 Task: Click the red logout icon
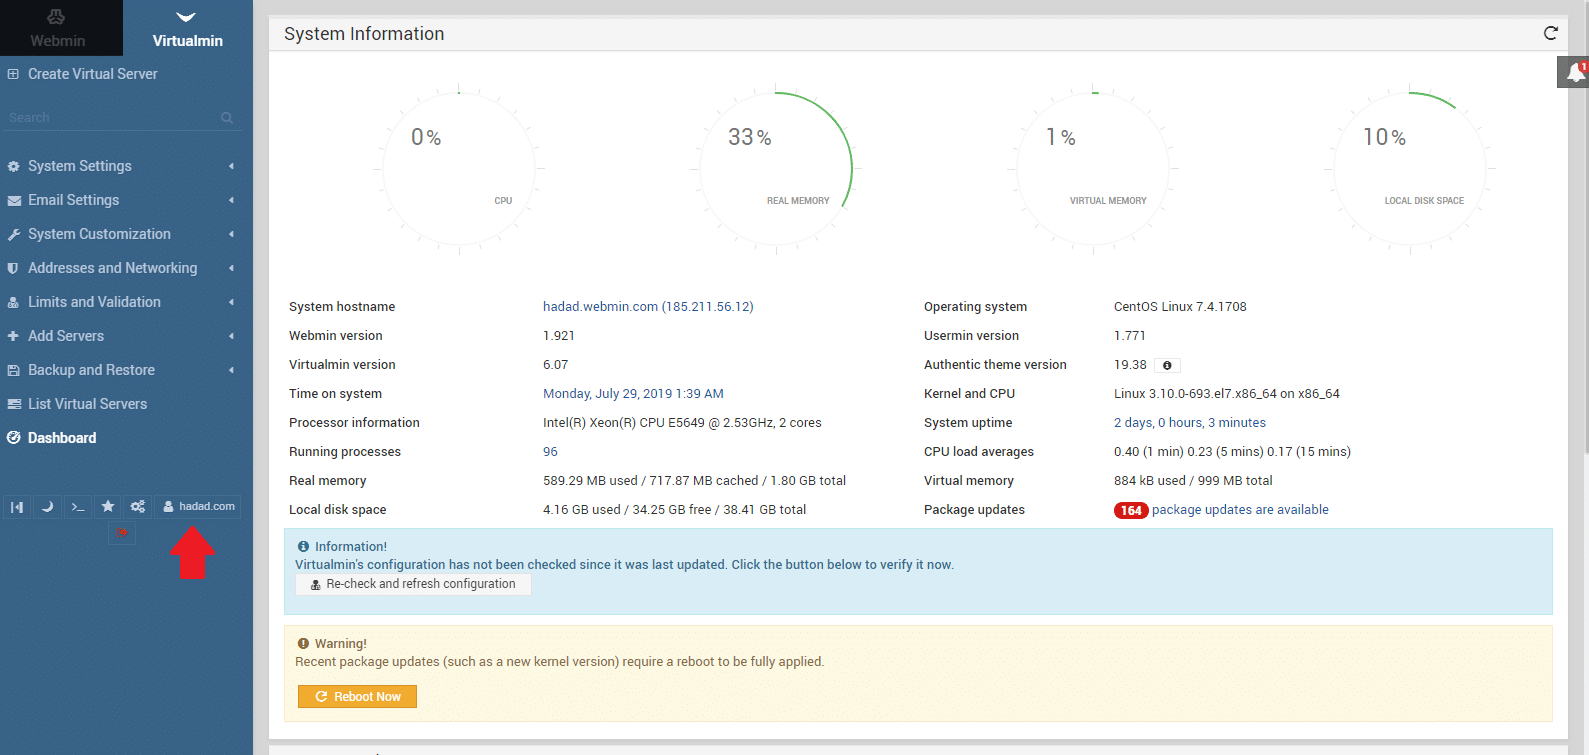(121, 533)
